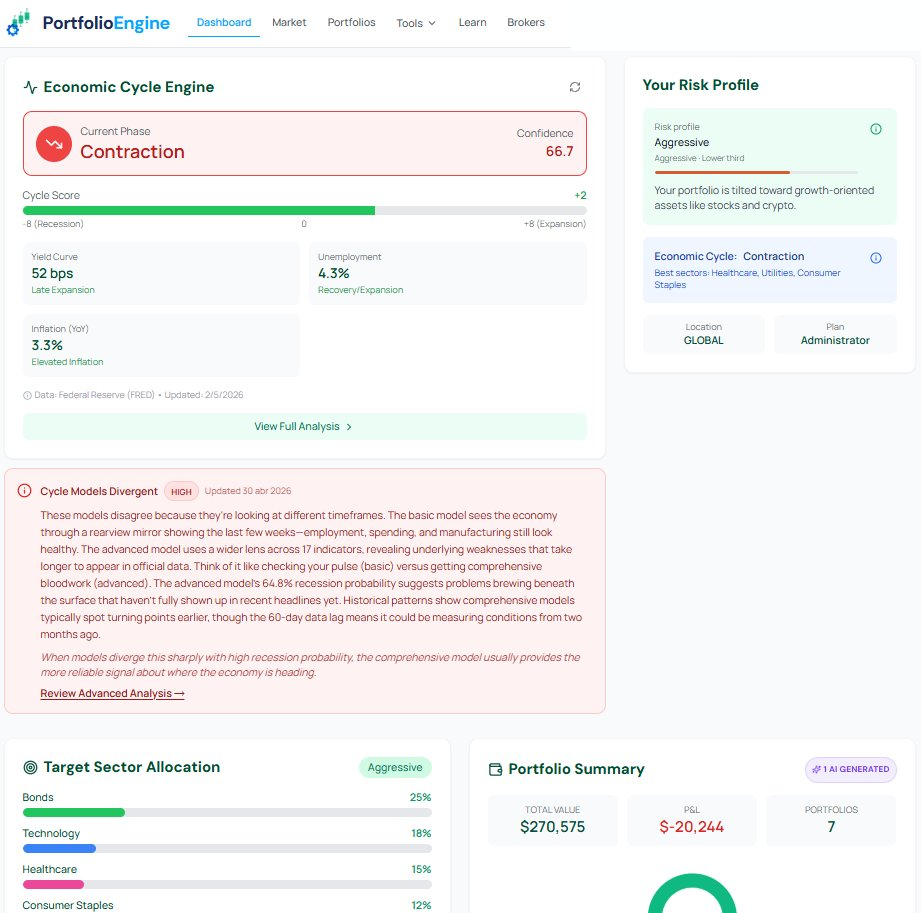Select the Yield Curve 52 bps card
Viewport: 921px width, 913px height.
tap(161, 273)
